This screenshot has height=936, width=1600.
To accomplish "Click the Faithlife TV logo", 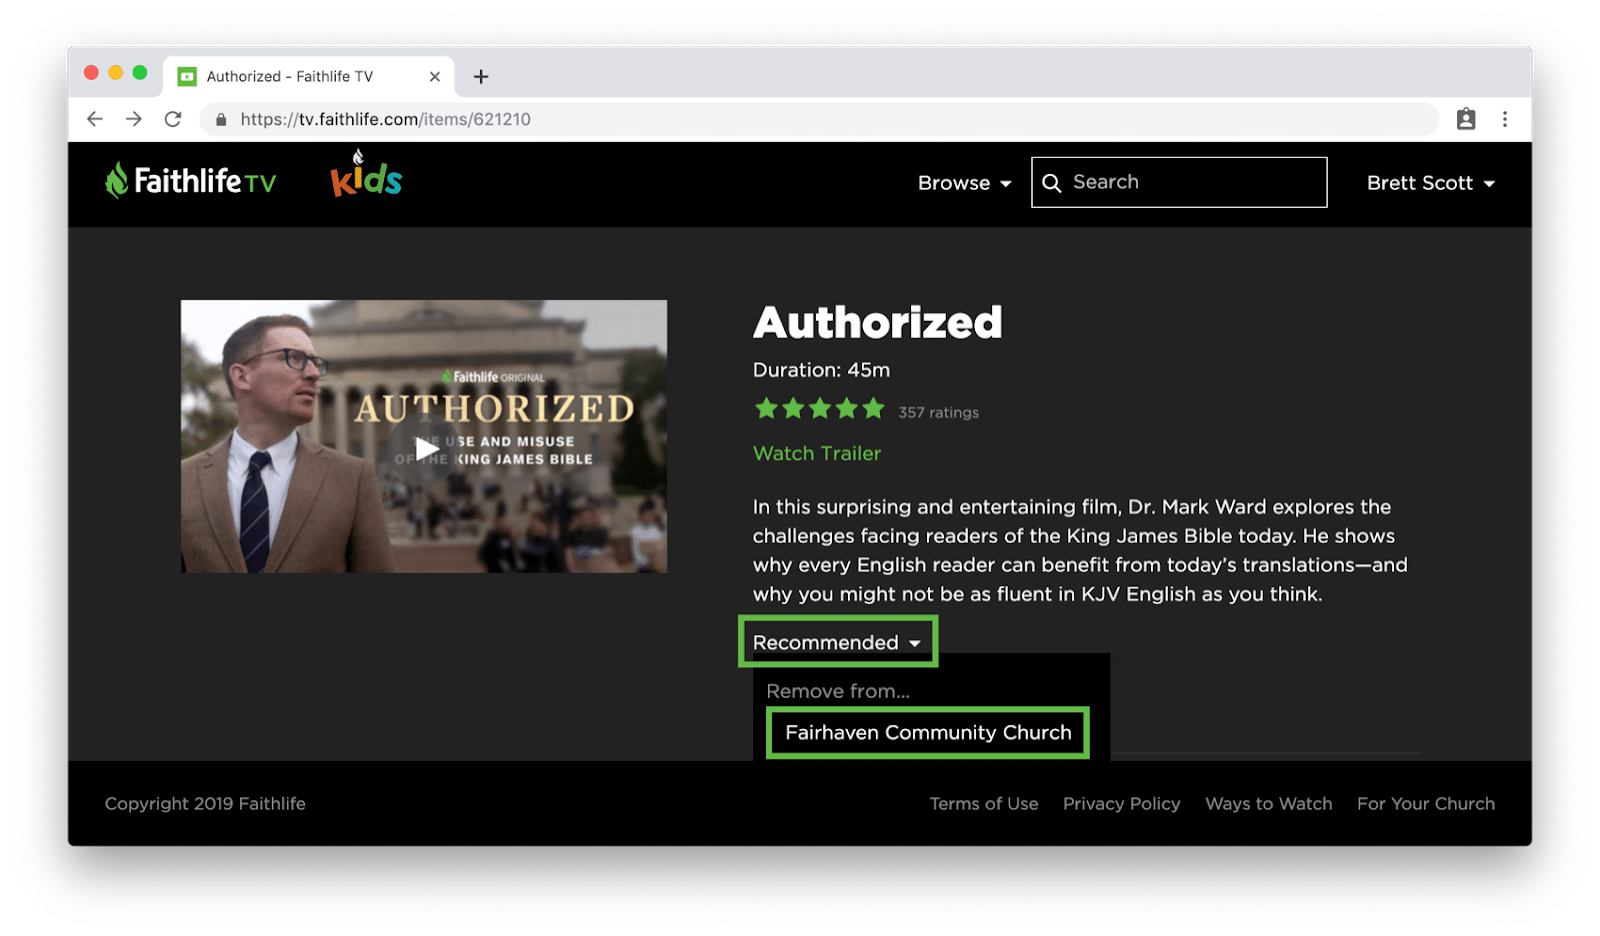I will [190, 181].
